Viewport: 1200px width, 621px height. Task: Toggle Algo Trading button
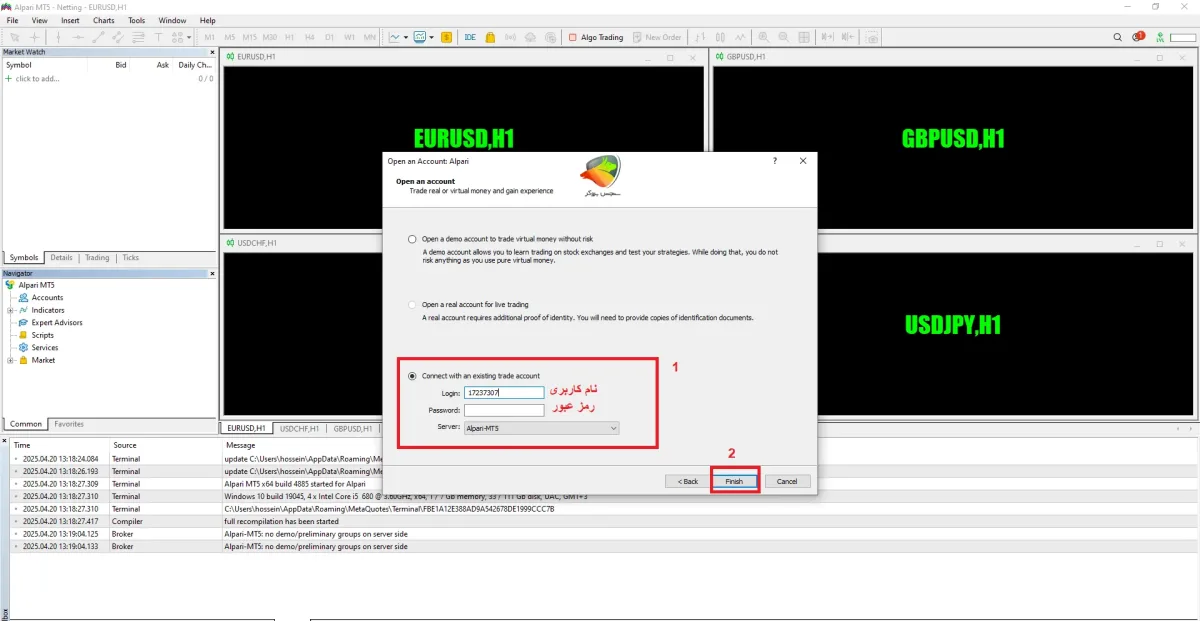pyautogui.click(x=595, y=37)
